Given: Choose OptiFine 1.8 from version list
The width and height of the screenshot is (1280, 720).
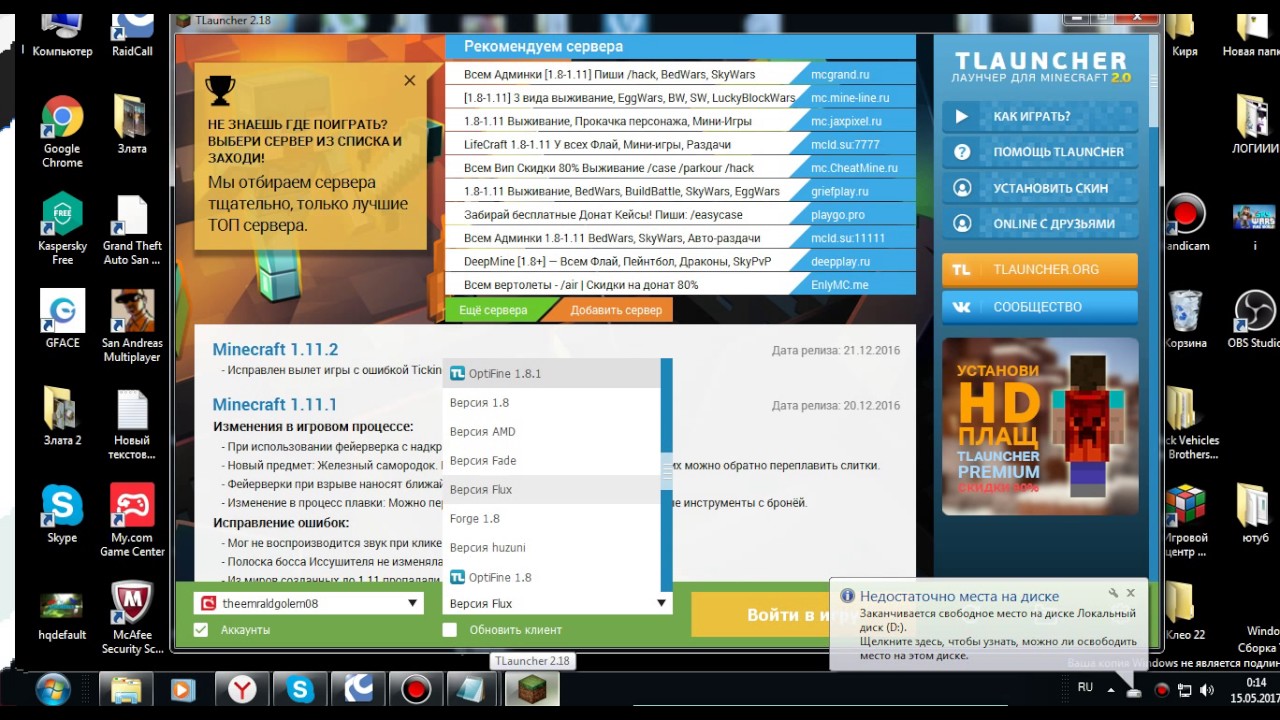Looking at the screenshot, I should click(x=552, y=577).
